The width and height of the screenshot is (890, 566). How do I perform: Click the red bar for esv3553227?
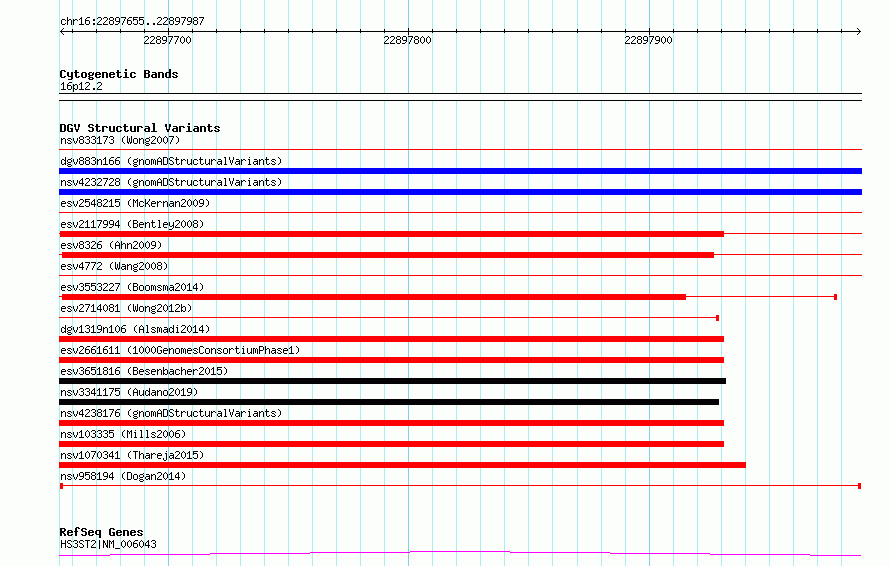click(x=373, y=297)
